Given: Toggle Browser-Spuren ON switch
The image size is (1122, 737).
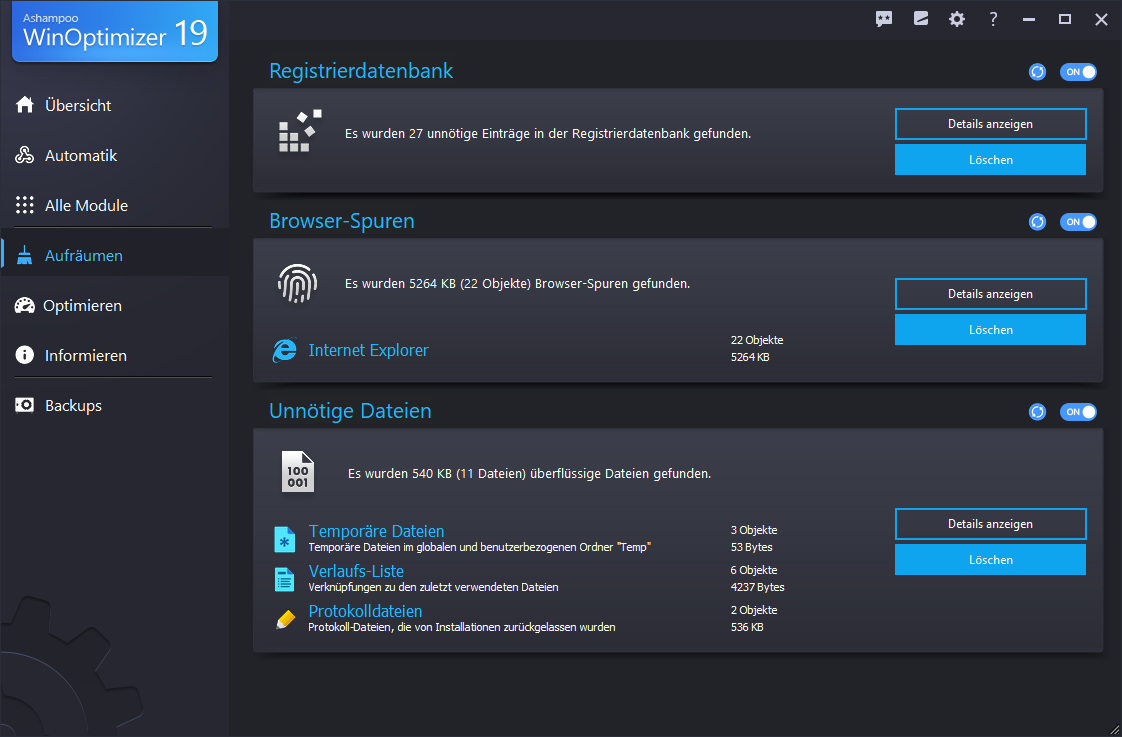Looking at the screenshot, I should (1078, 222).
